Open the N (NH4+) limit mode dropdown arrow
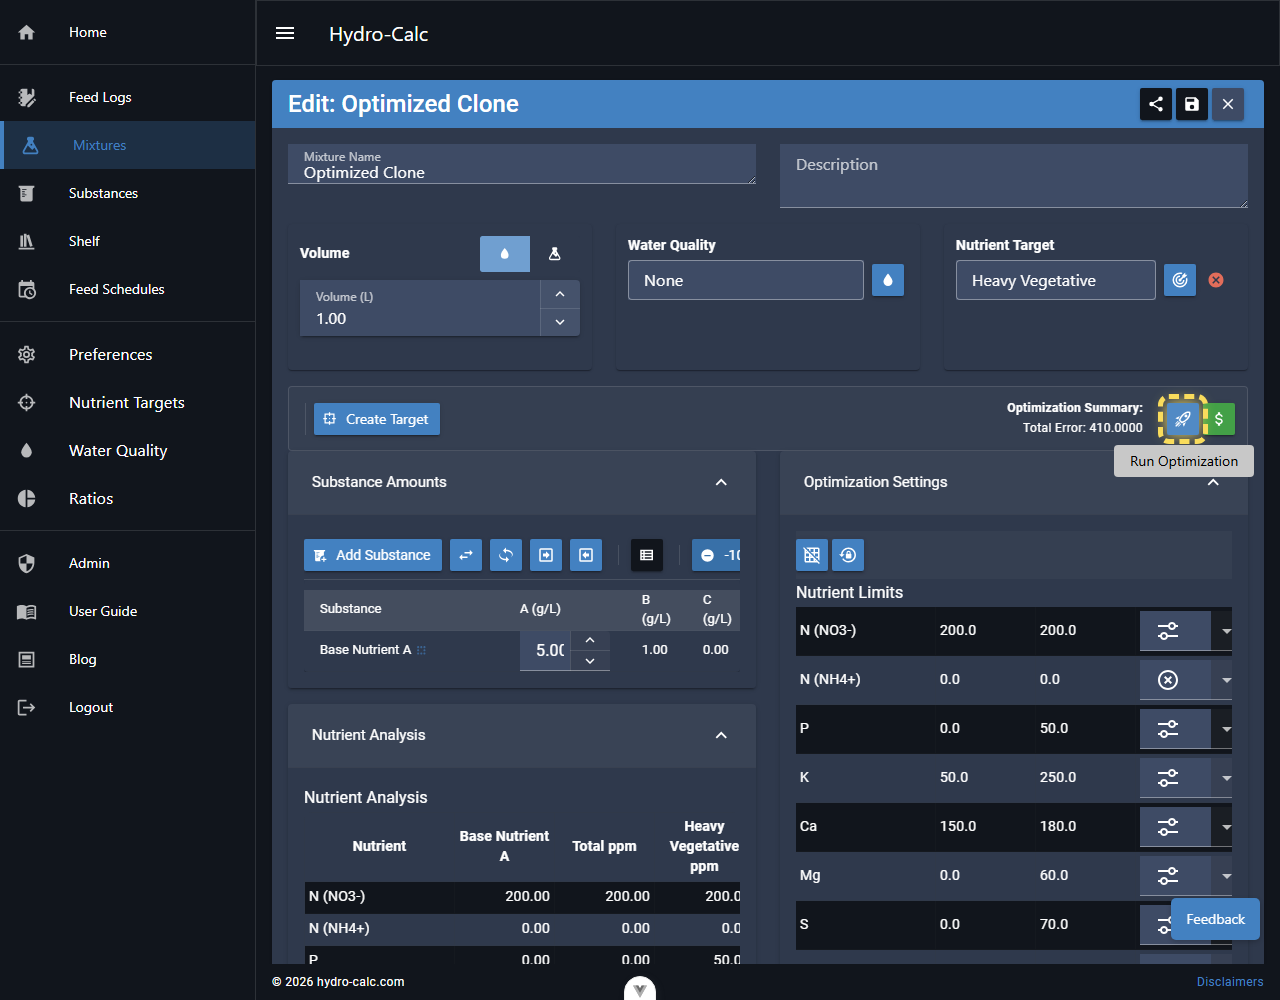The width and height of the screenshot is (1280, 1000). 1226,680
